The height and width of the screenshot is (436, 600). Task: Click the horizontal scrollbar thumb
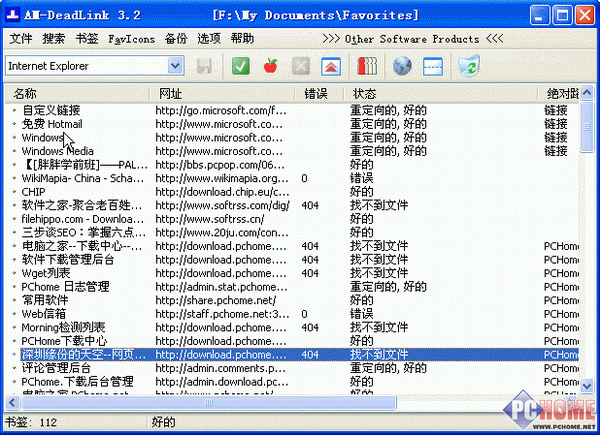[209, 402]
